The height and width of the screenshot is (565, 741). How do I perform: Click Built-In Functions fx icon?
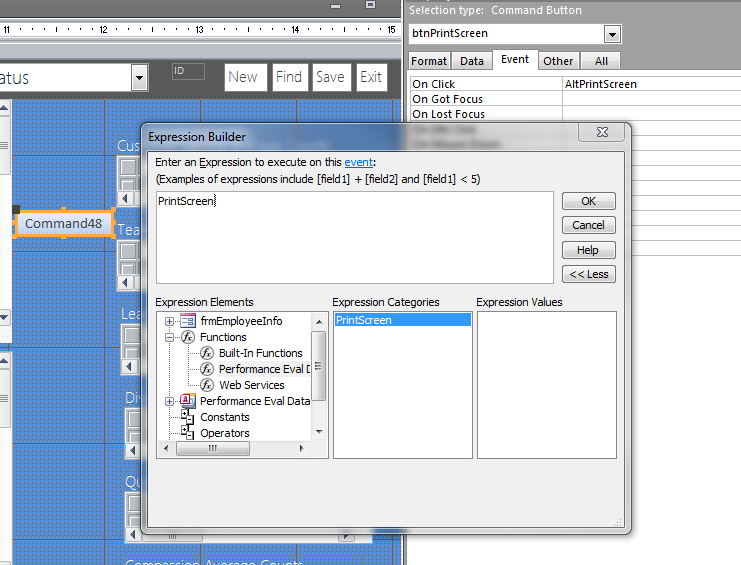point(207,353)
